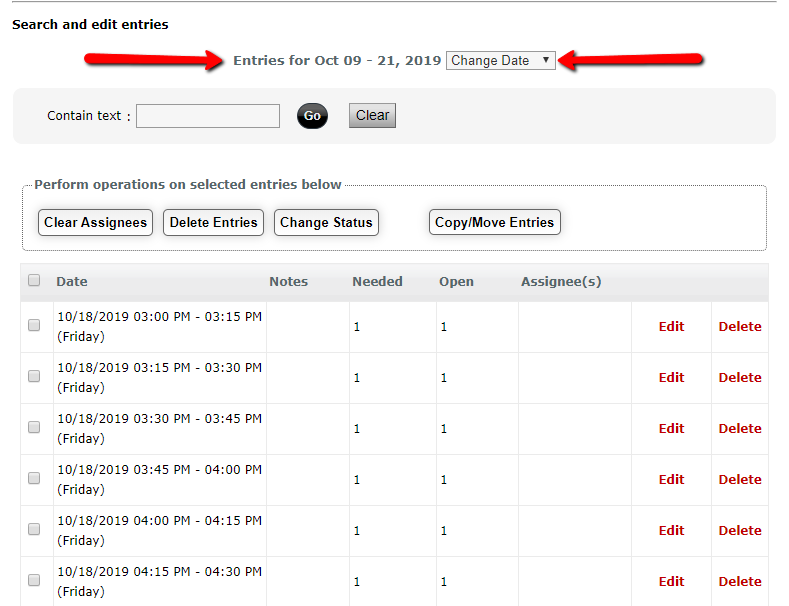Check the 04:00 PM - 04:15 PM entry checkbox
The width and height of the screenshot is (789, 606).
(x=34, y=529)
